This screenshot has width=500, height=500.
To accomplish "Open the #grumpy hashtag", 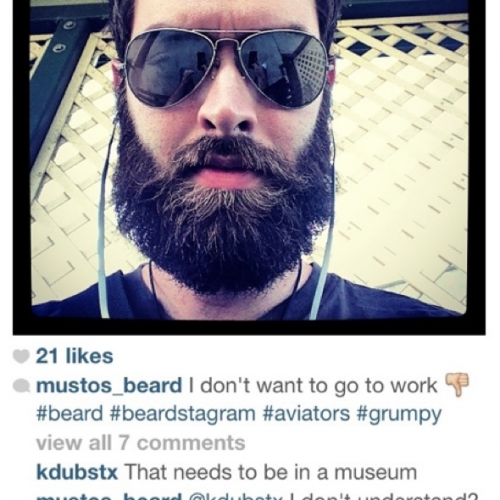I will point(399,415).
